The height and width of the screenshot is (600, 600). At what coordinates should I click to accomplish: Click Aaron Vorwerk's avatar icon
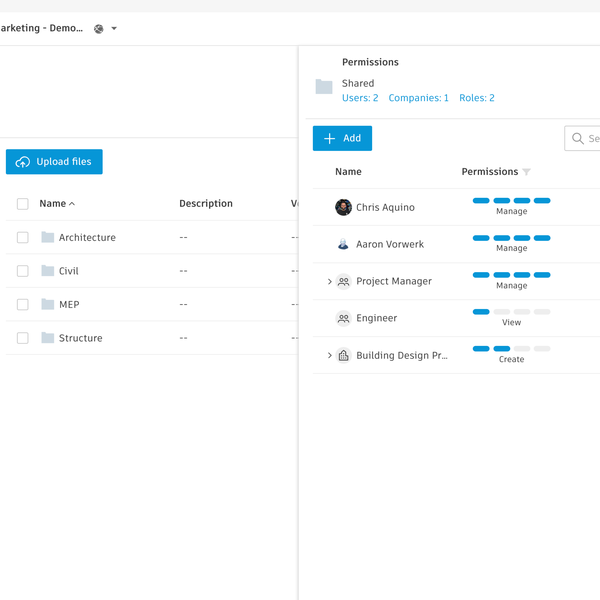point(343,244)
